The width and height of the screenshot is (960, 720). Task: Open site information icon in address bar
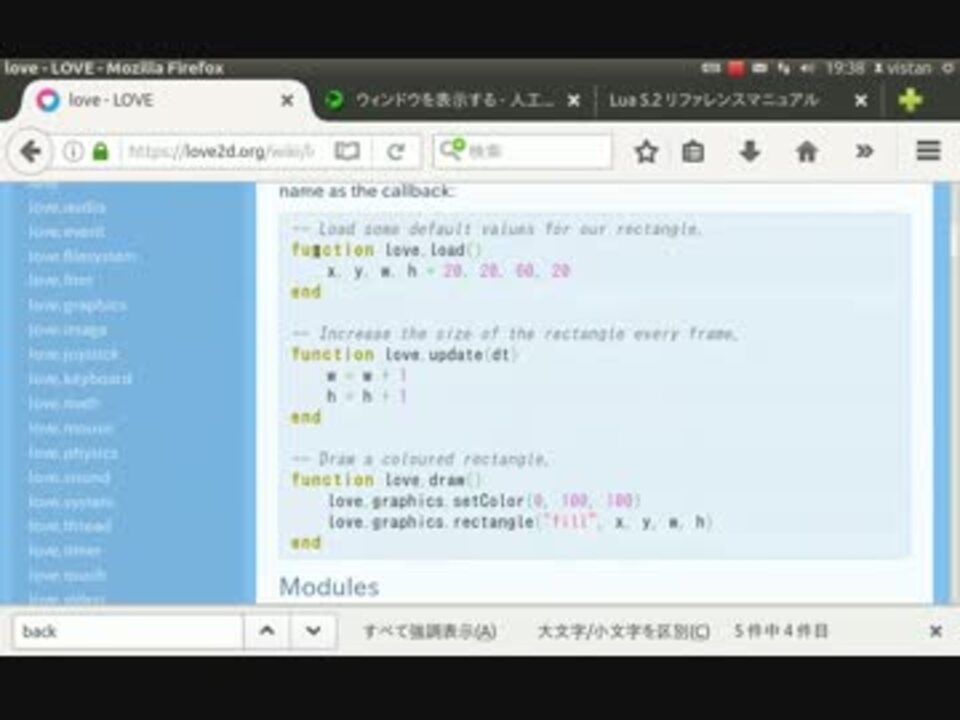pyautogui.click(x=73, y=151)
